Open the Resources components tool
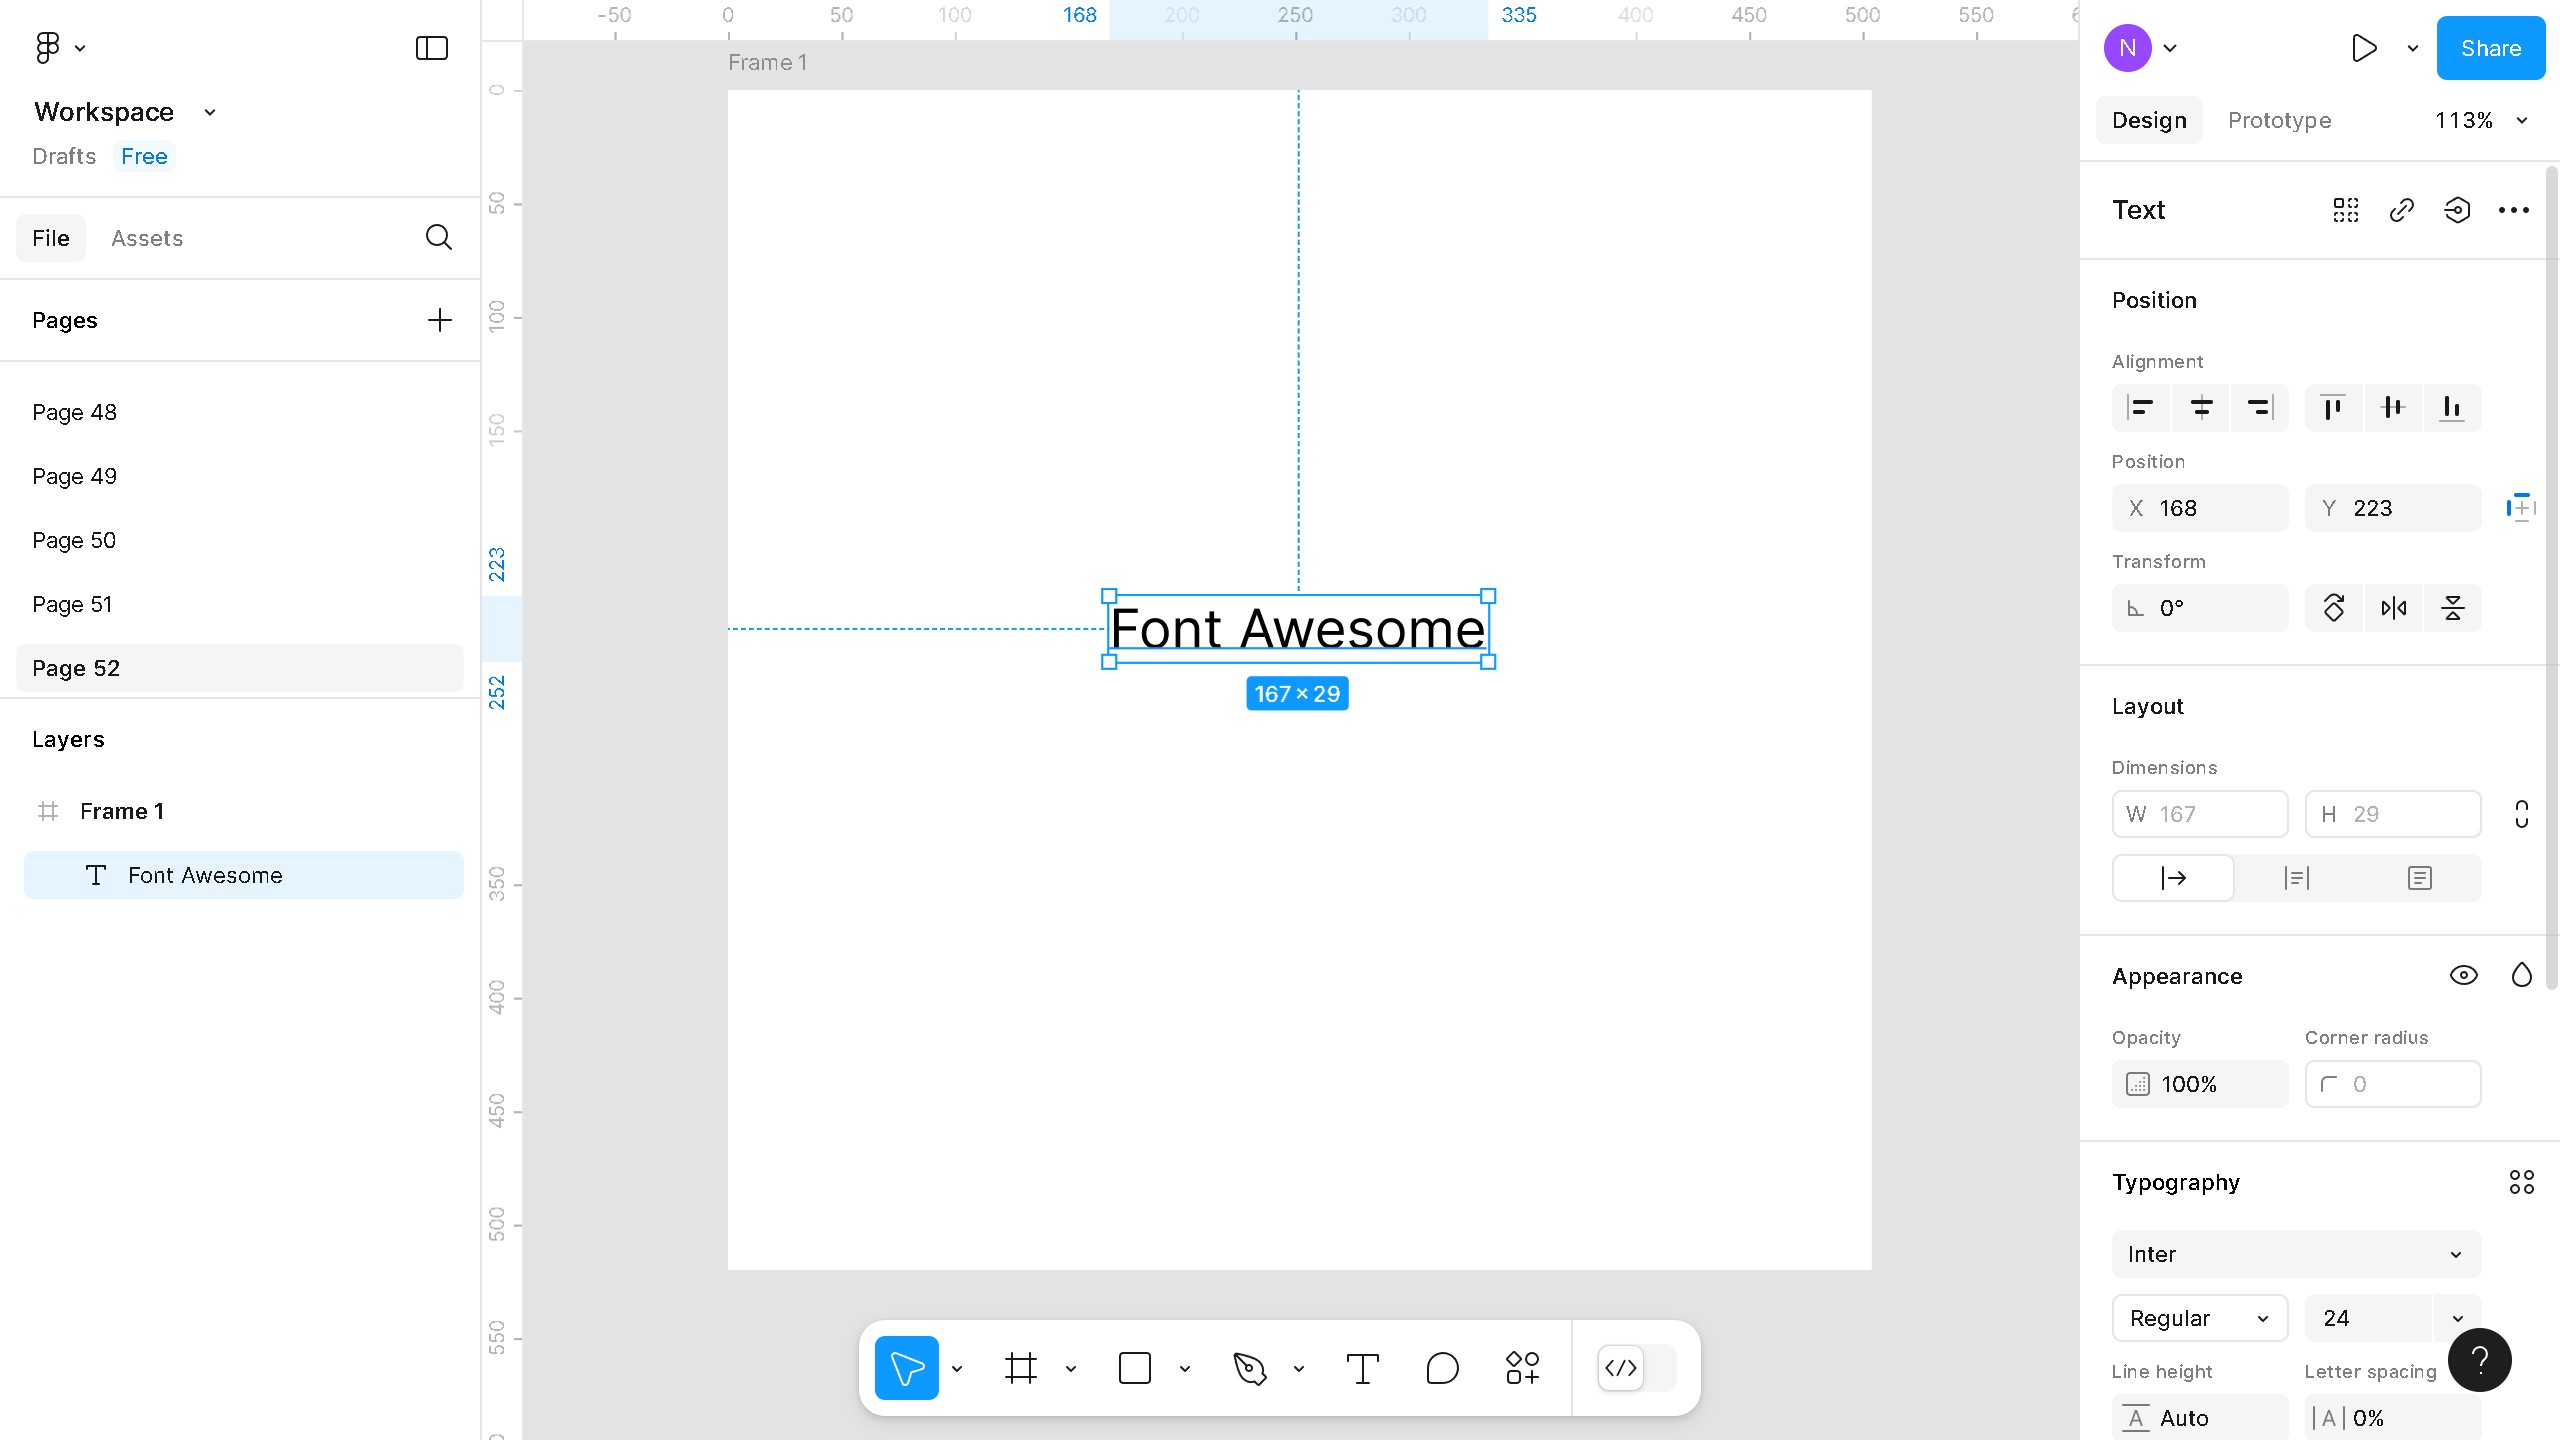The width and height of the screenshot is (2560, 1440). click(x=1522, y=1368)
